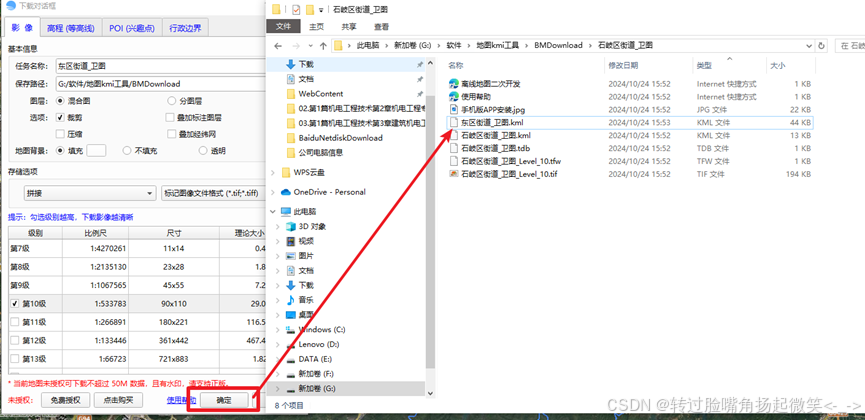Image resolution: width=865 pixels, height=420 pixels.
Task: Open the 主页 ribbon tab in Explorer
Action: point(317,26)
